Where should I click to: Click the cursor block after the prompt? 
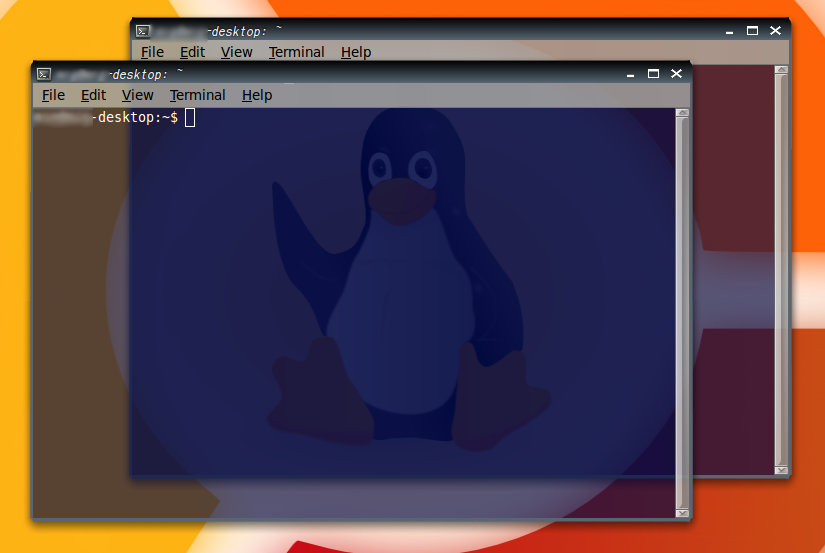(x=190, y=118)
